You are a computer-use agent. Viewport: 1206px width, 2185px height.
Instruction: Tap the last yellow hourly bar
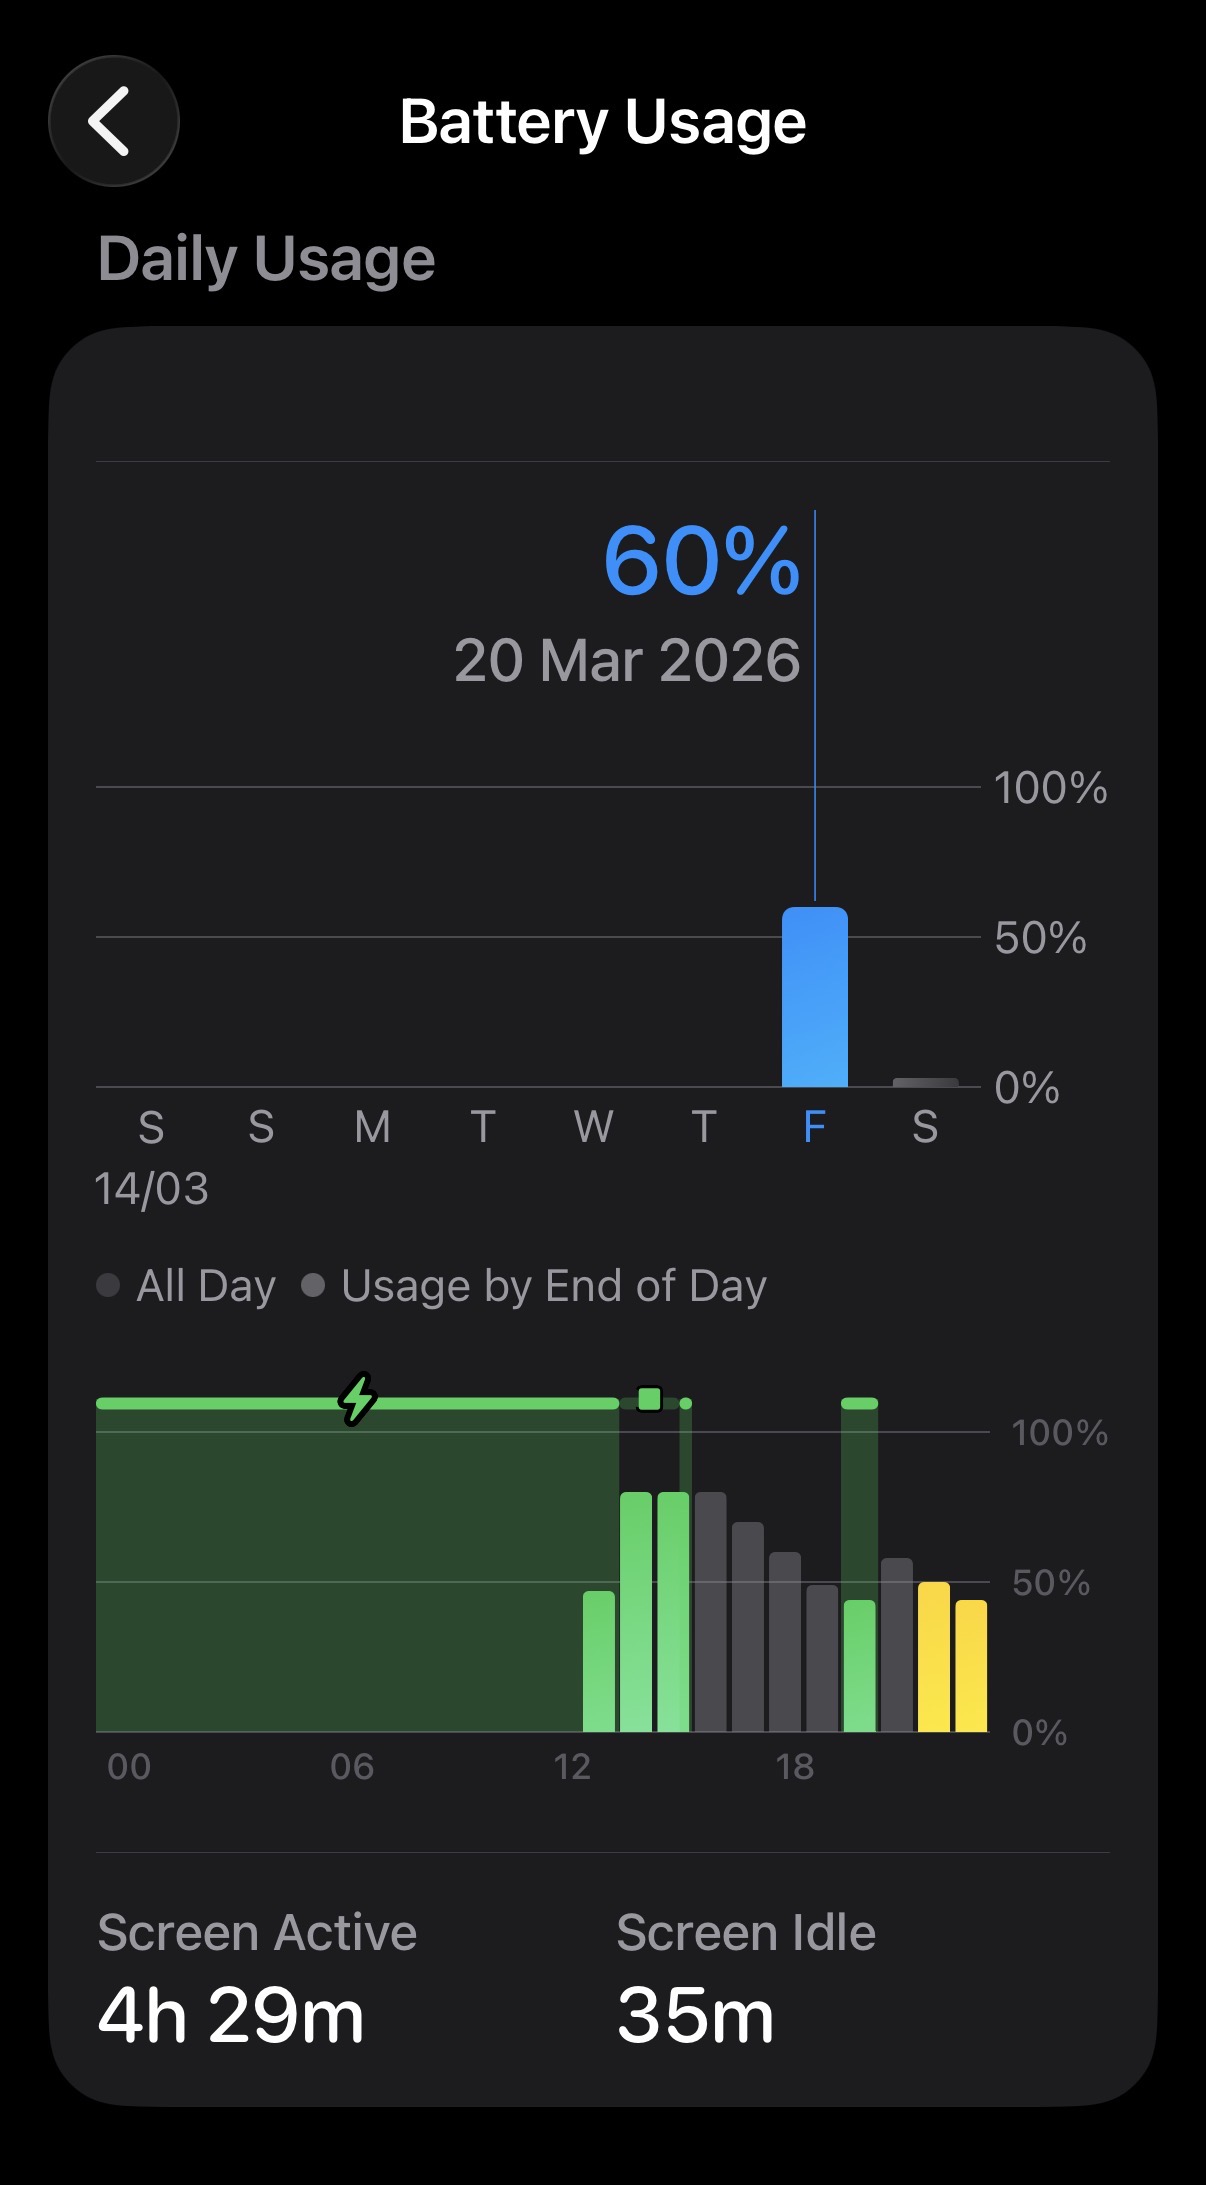(x=971, y=1666)
